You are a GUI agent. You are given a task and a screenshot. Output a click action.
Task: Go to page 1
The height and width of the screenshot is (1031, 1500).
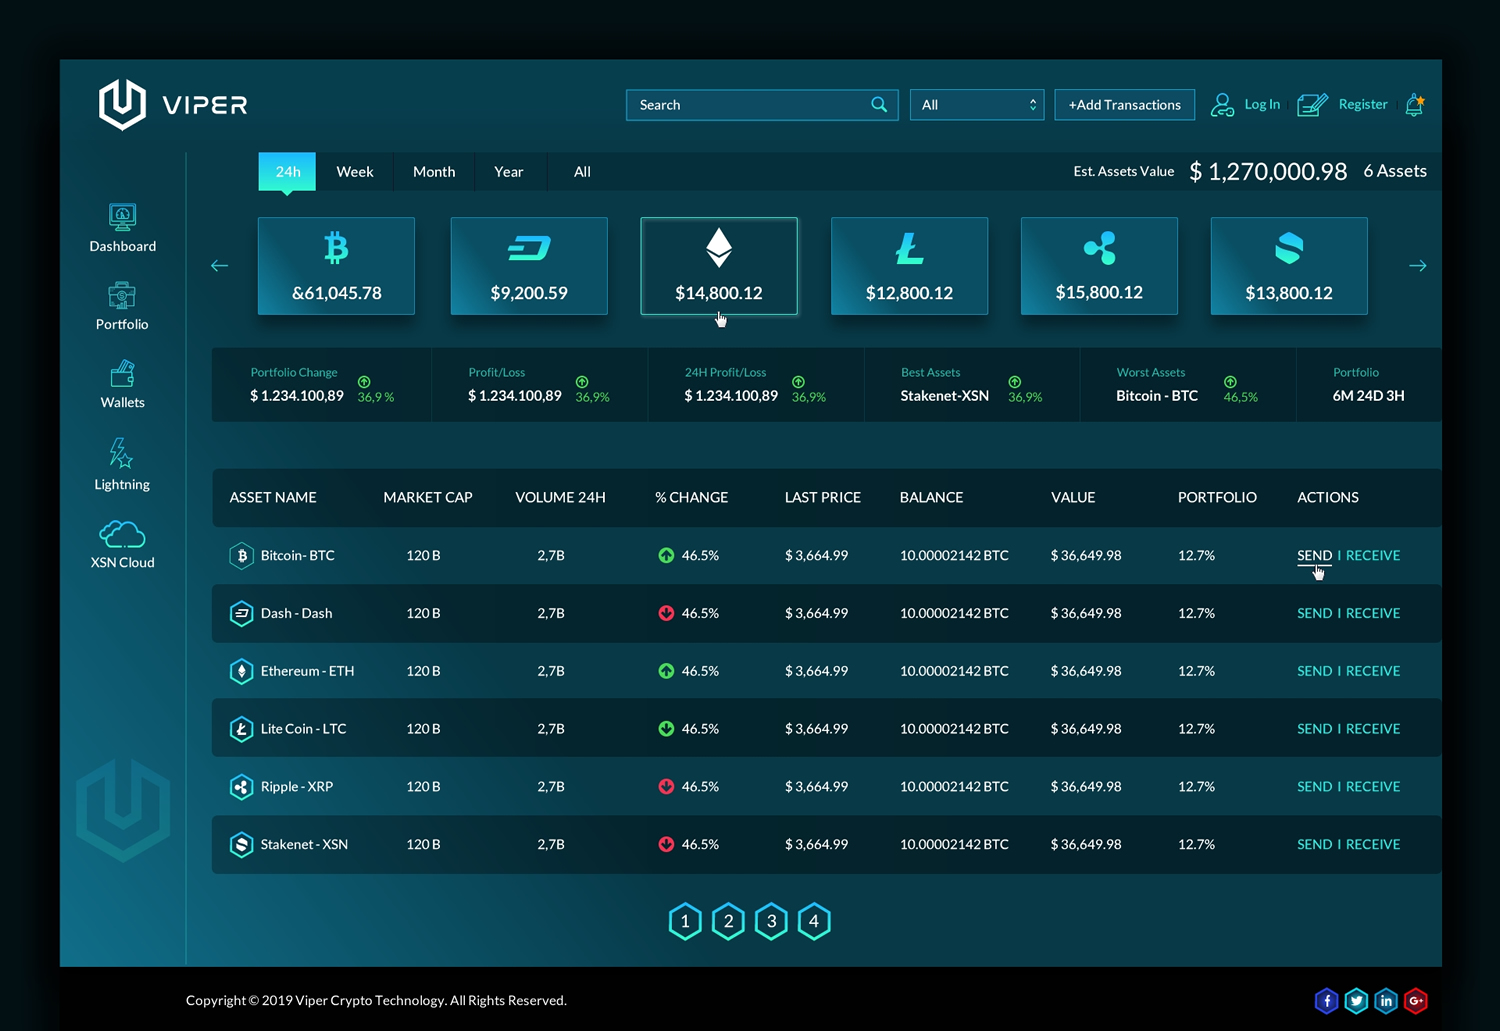[685, 921]
